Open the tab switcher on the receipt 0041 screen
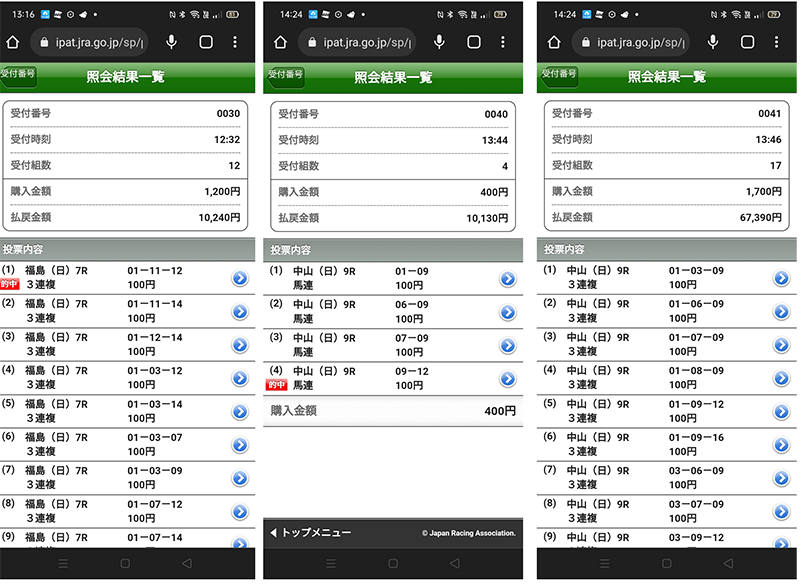The image size is (800, 588). click(747, 42)
